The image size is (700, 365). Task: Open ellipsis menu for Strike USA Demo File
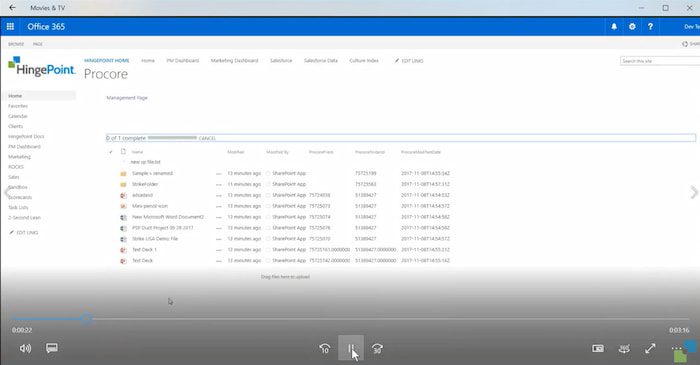coord(219,239)
